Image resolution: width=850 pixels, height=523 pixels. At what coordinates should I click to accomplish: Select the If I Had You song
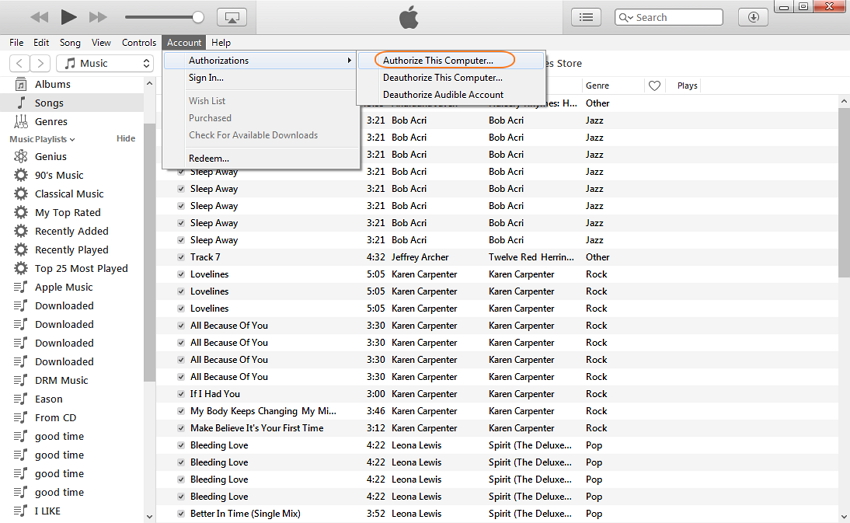pos(215,394)
